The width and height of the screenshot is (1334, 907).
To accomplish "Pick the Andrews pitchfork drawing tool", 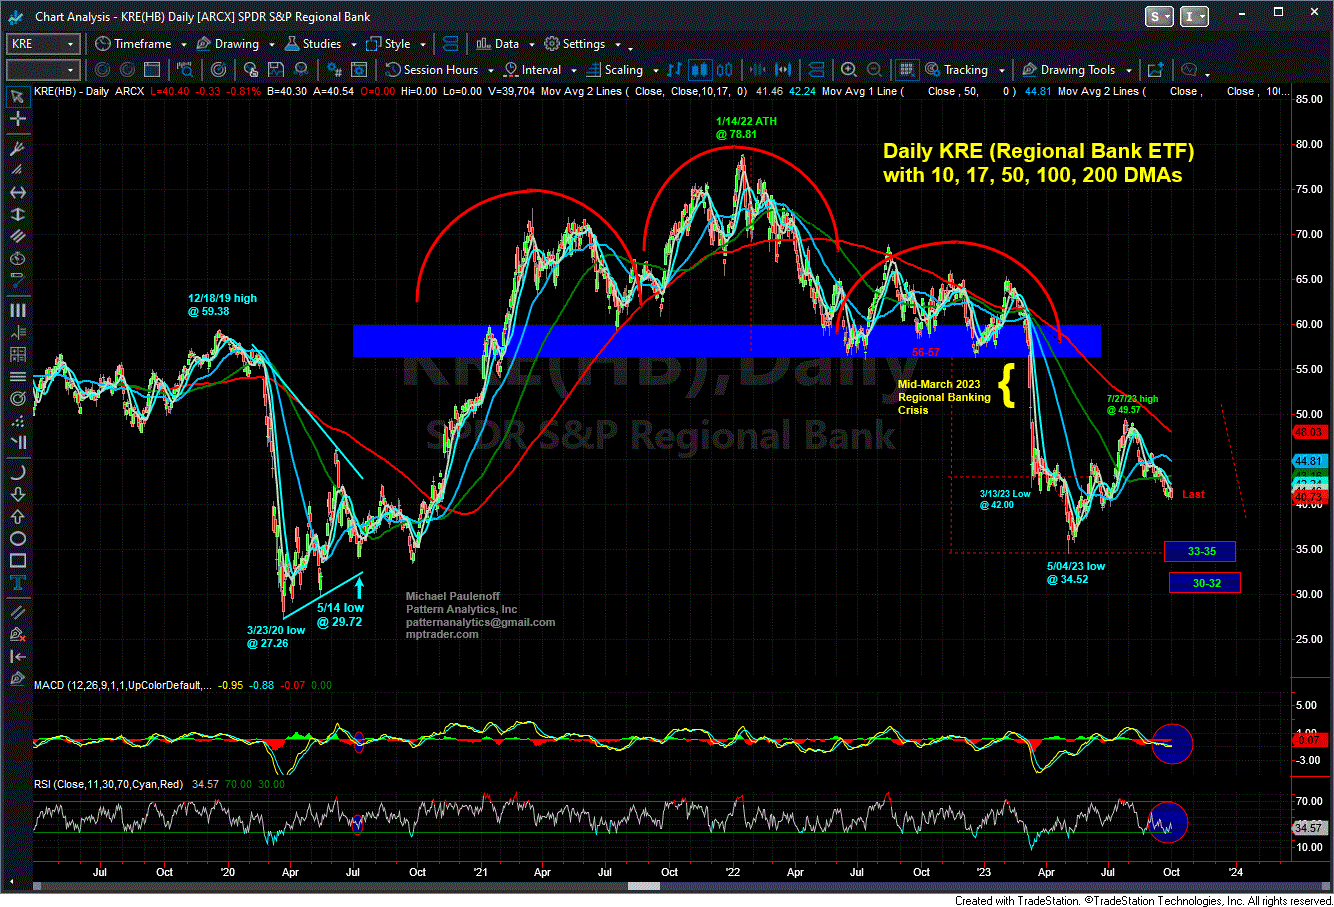I will tap(17, 148).
